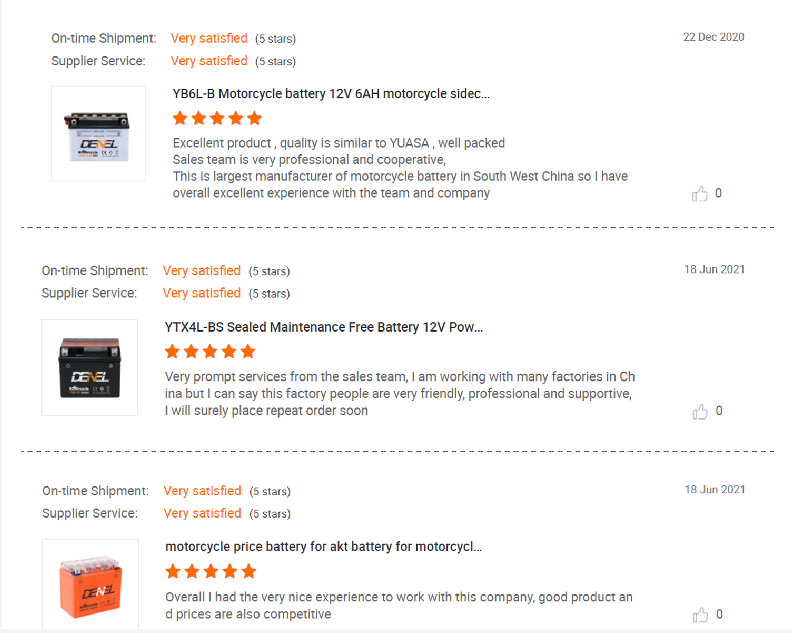Give thumbs-up to the akt battery review

tap(700, 615)
